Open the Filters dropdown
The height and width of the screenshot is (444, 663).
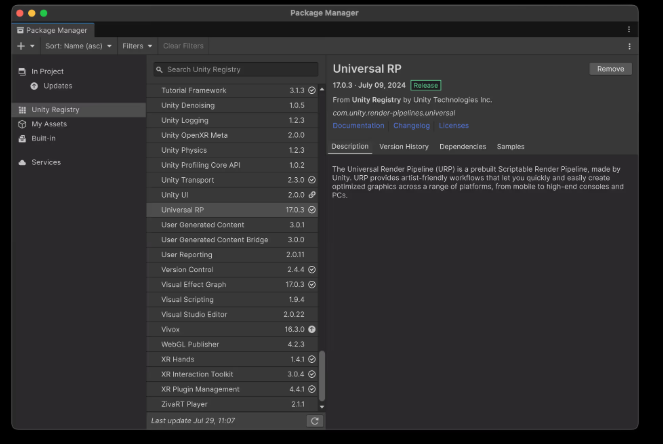(x=137, y=46)
